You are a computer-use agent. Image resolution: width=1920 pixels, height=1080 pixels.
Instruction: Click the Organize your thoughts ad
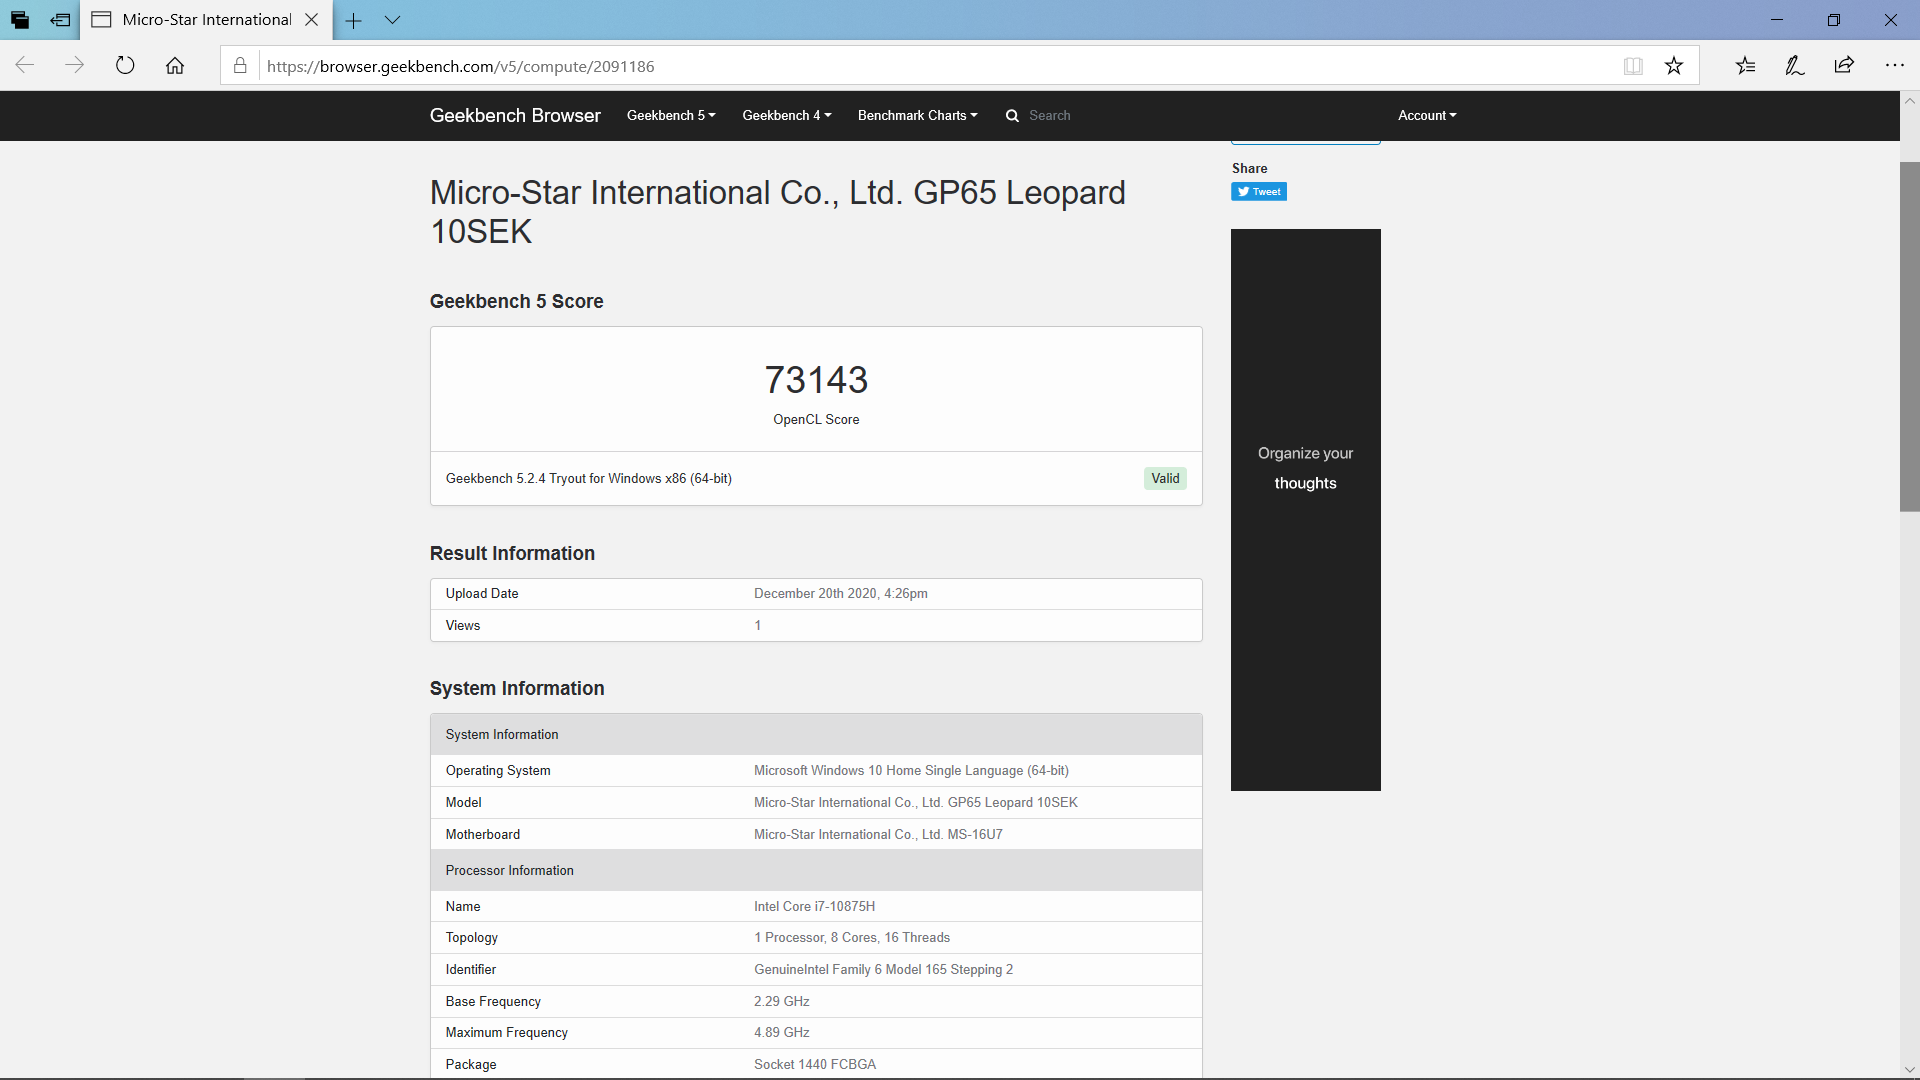tap(1306, 510)
